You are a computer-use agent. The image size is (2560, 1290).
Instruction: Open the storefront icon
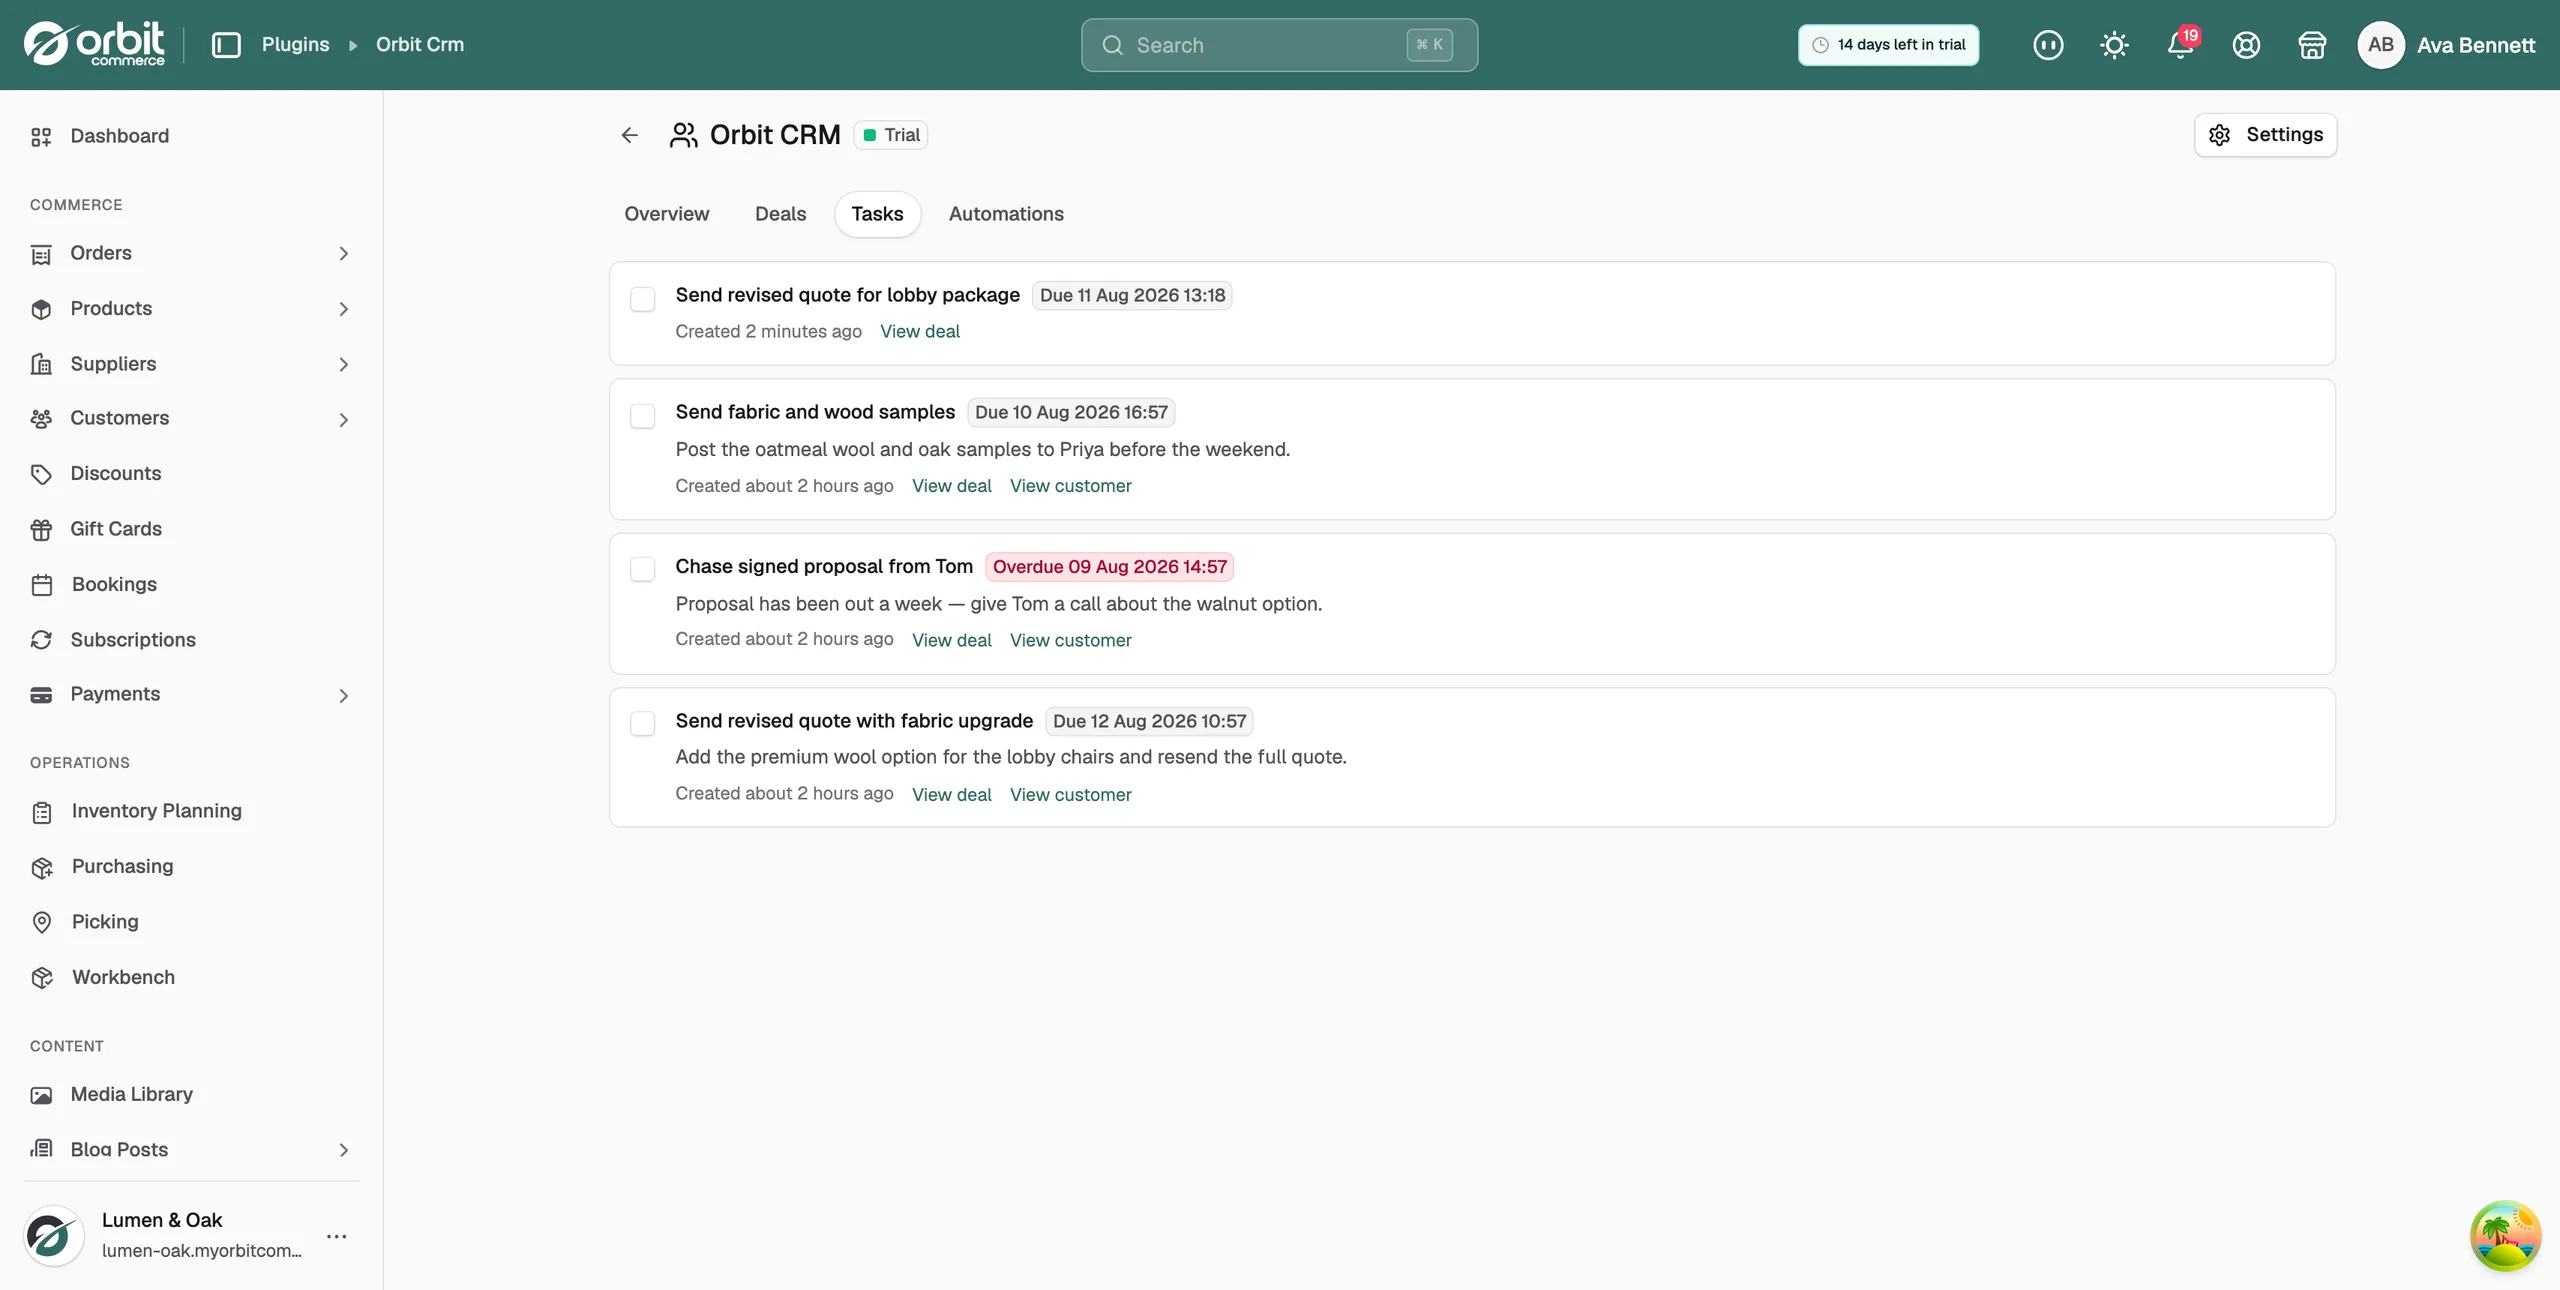pos(2312,45)
